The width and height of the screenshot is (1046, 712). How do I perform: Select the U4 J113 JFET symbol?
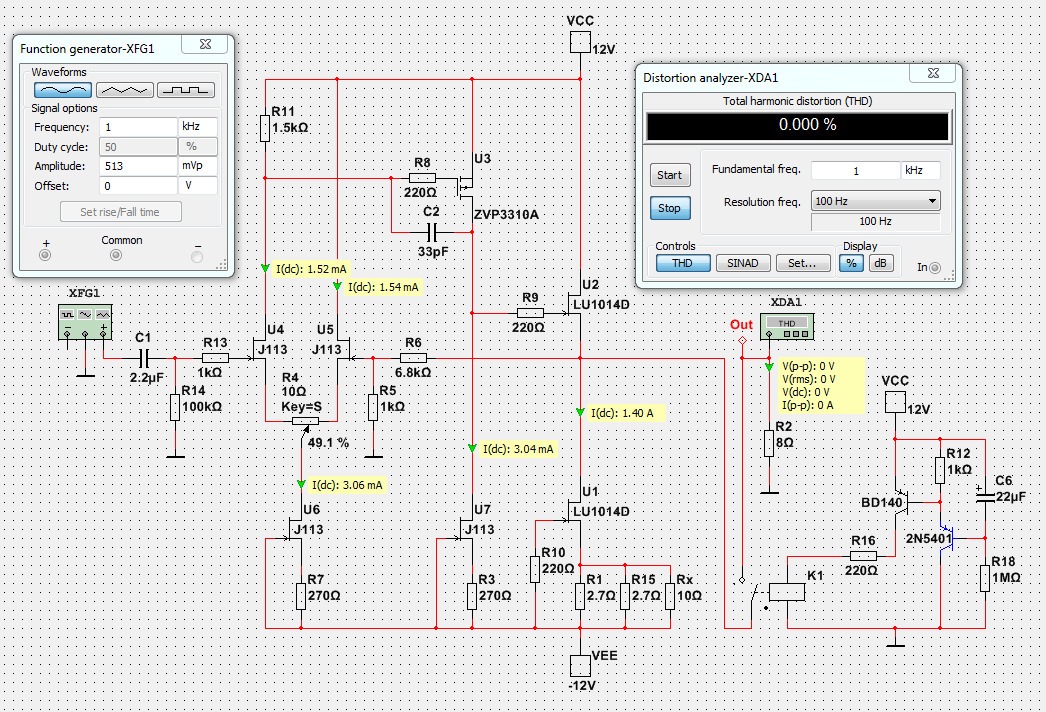[x=259, y=350]
